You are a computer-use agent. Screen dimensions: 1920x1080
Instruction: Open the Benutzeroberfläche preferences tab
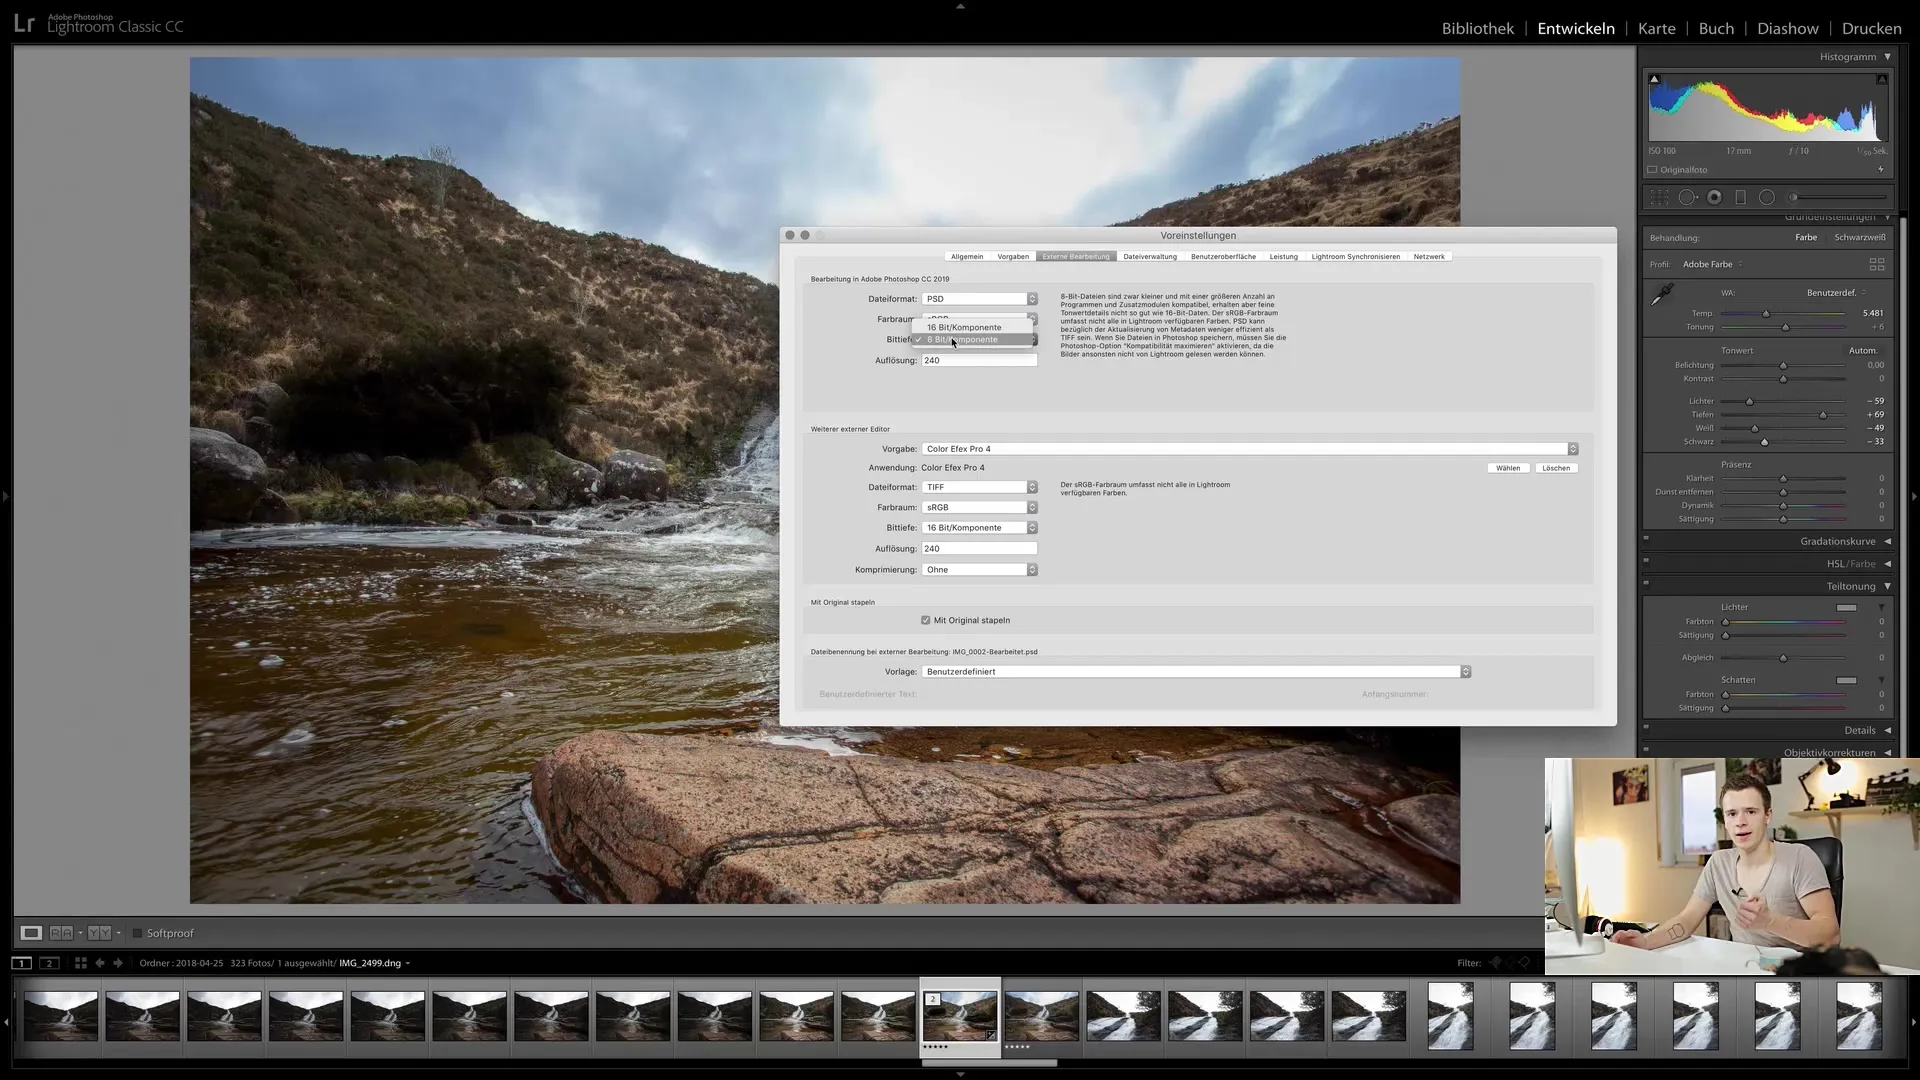click(x=1223, y=257)
